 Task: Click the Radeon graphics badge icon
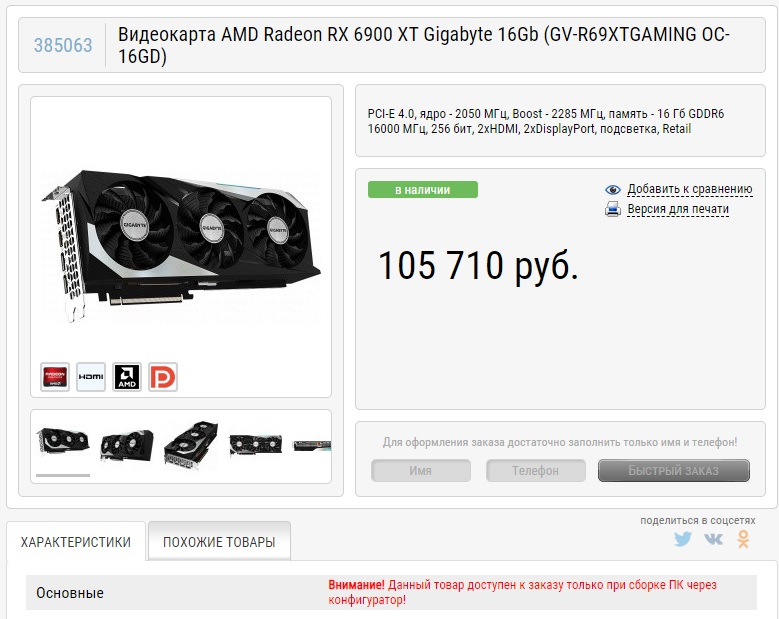click(x=55, y=377)
